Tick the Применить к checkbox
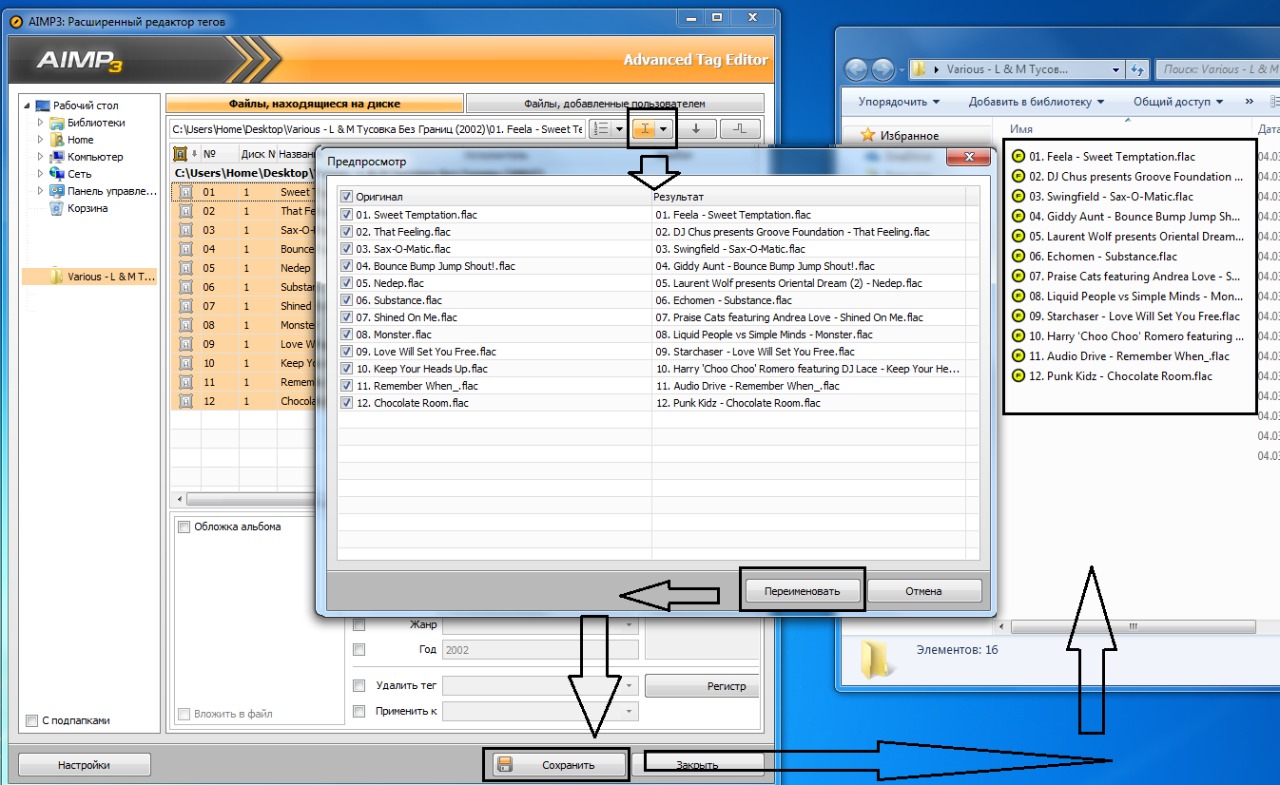Screen dimensions: 1280x785 pos(359,711)
